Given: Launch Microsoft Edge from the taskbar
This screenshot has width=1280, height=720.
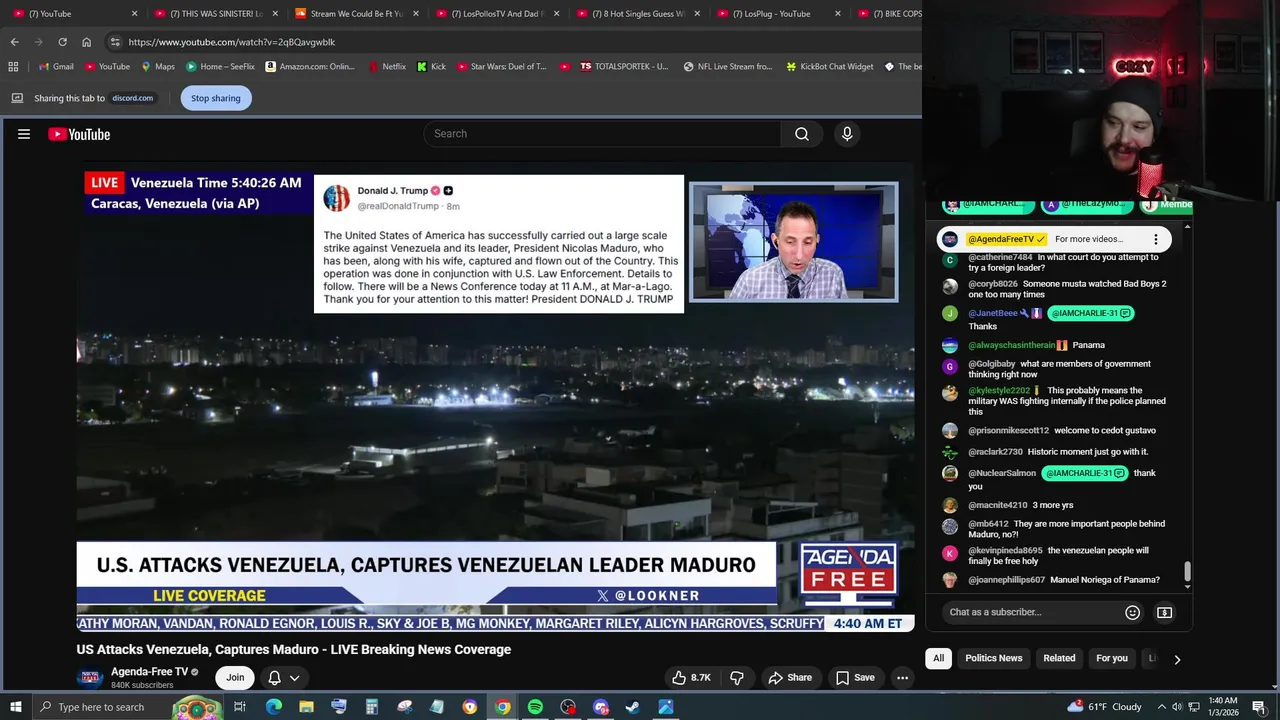Looking at the screenshot, I should click(x=274, y=707).
